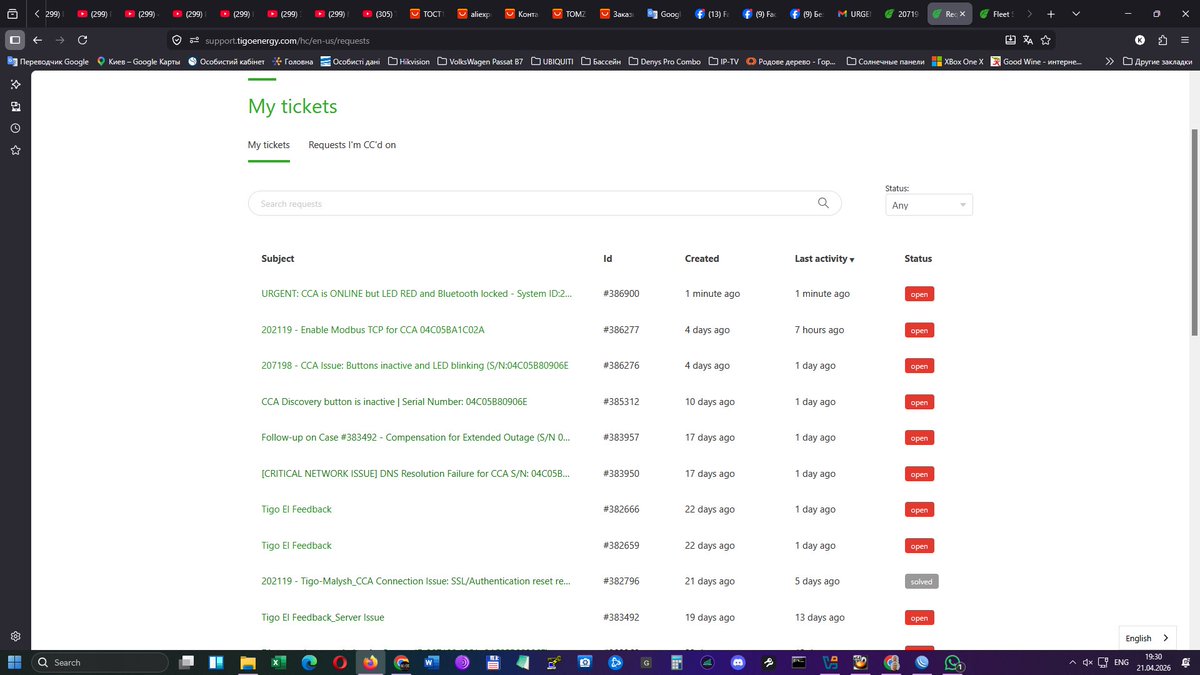Open sidebar settings gear icon
The image size is (1200, 675).
16,636
